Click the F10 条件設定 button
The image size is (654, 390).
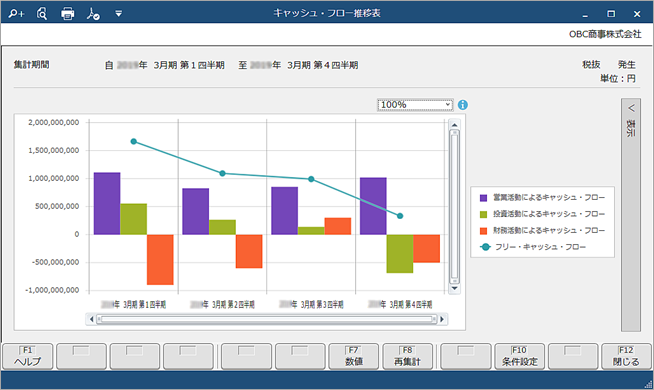coord(519,357)
